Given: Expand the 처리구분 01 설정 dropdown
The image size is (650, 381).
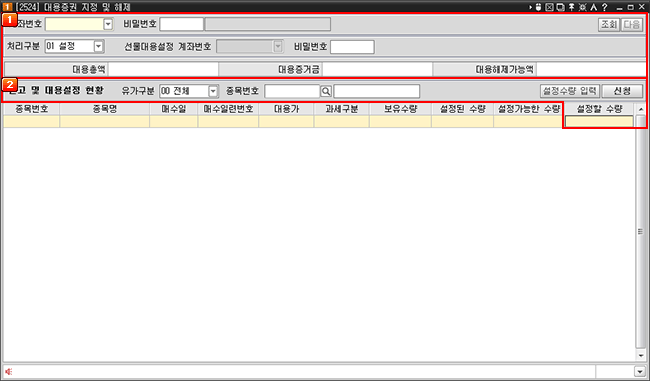Looking at the screenshot, I should coord(98,46).
